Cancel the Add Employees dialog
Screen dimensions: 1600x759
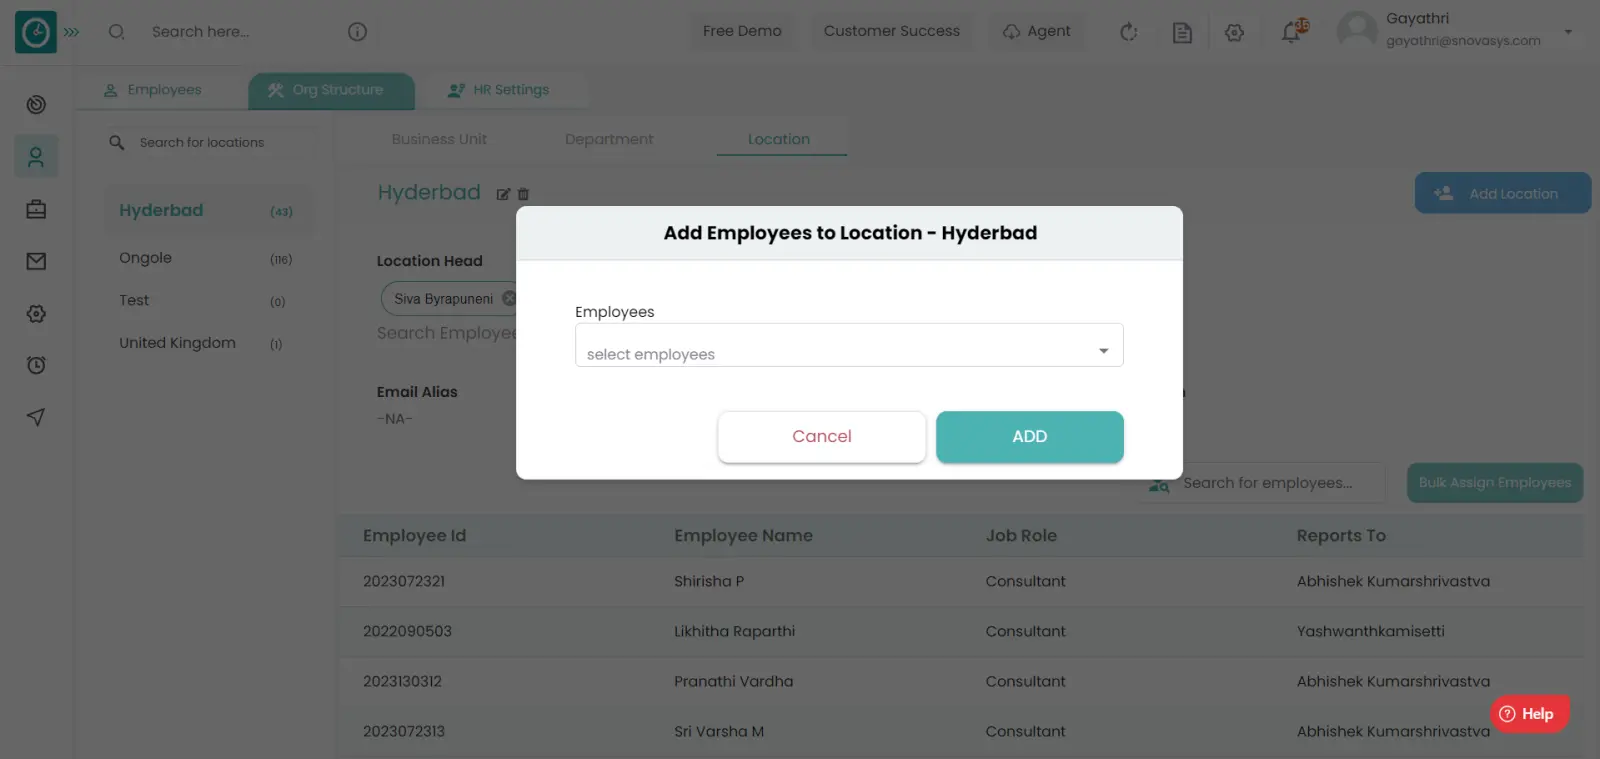click(822, 437)
